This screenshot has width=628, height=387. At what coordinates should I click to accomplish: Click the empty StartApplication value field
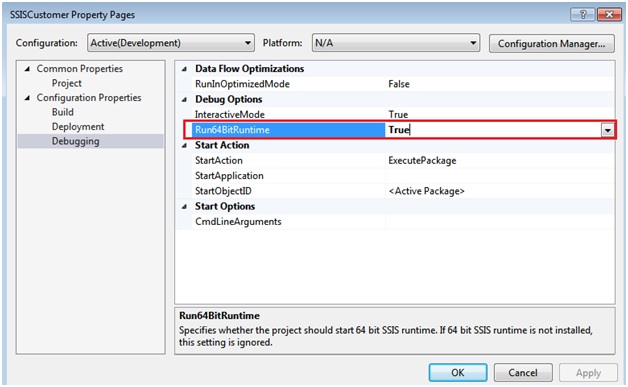pos(499,176)
